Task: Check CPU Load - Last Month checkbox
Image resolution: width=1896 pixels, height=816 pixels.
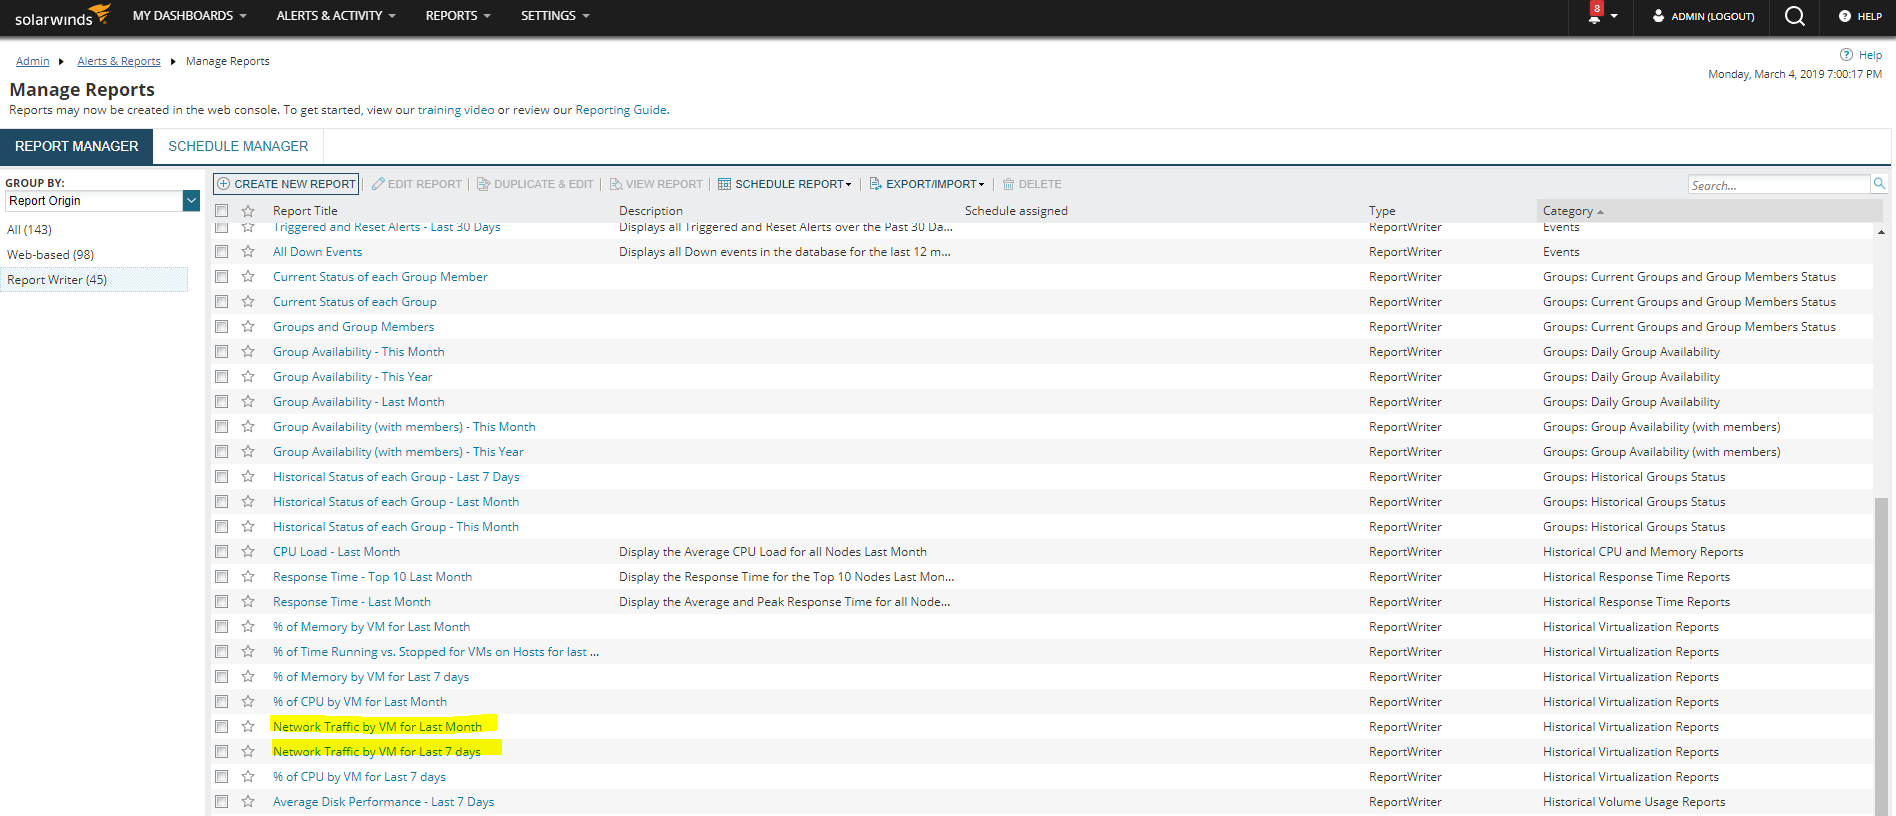Action: tap(222, 552)
